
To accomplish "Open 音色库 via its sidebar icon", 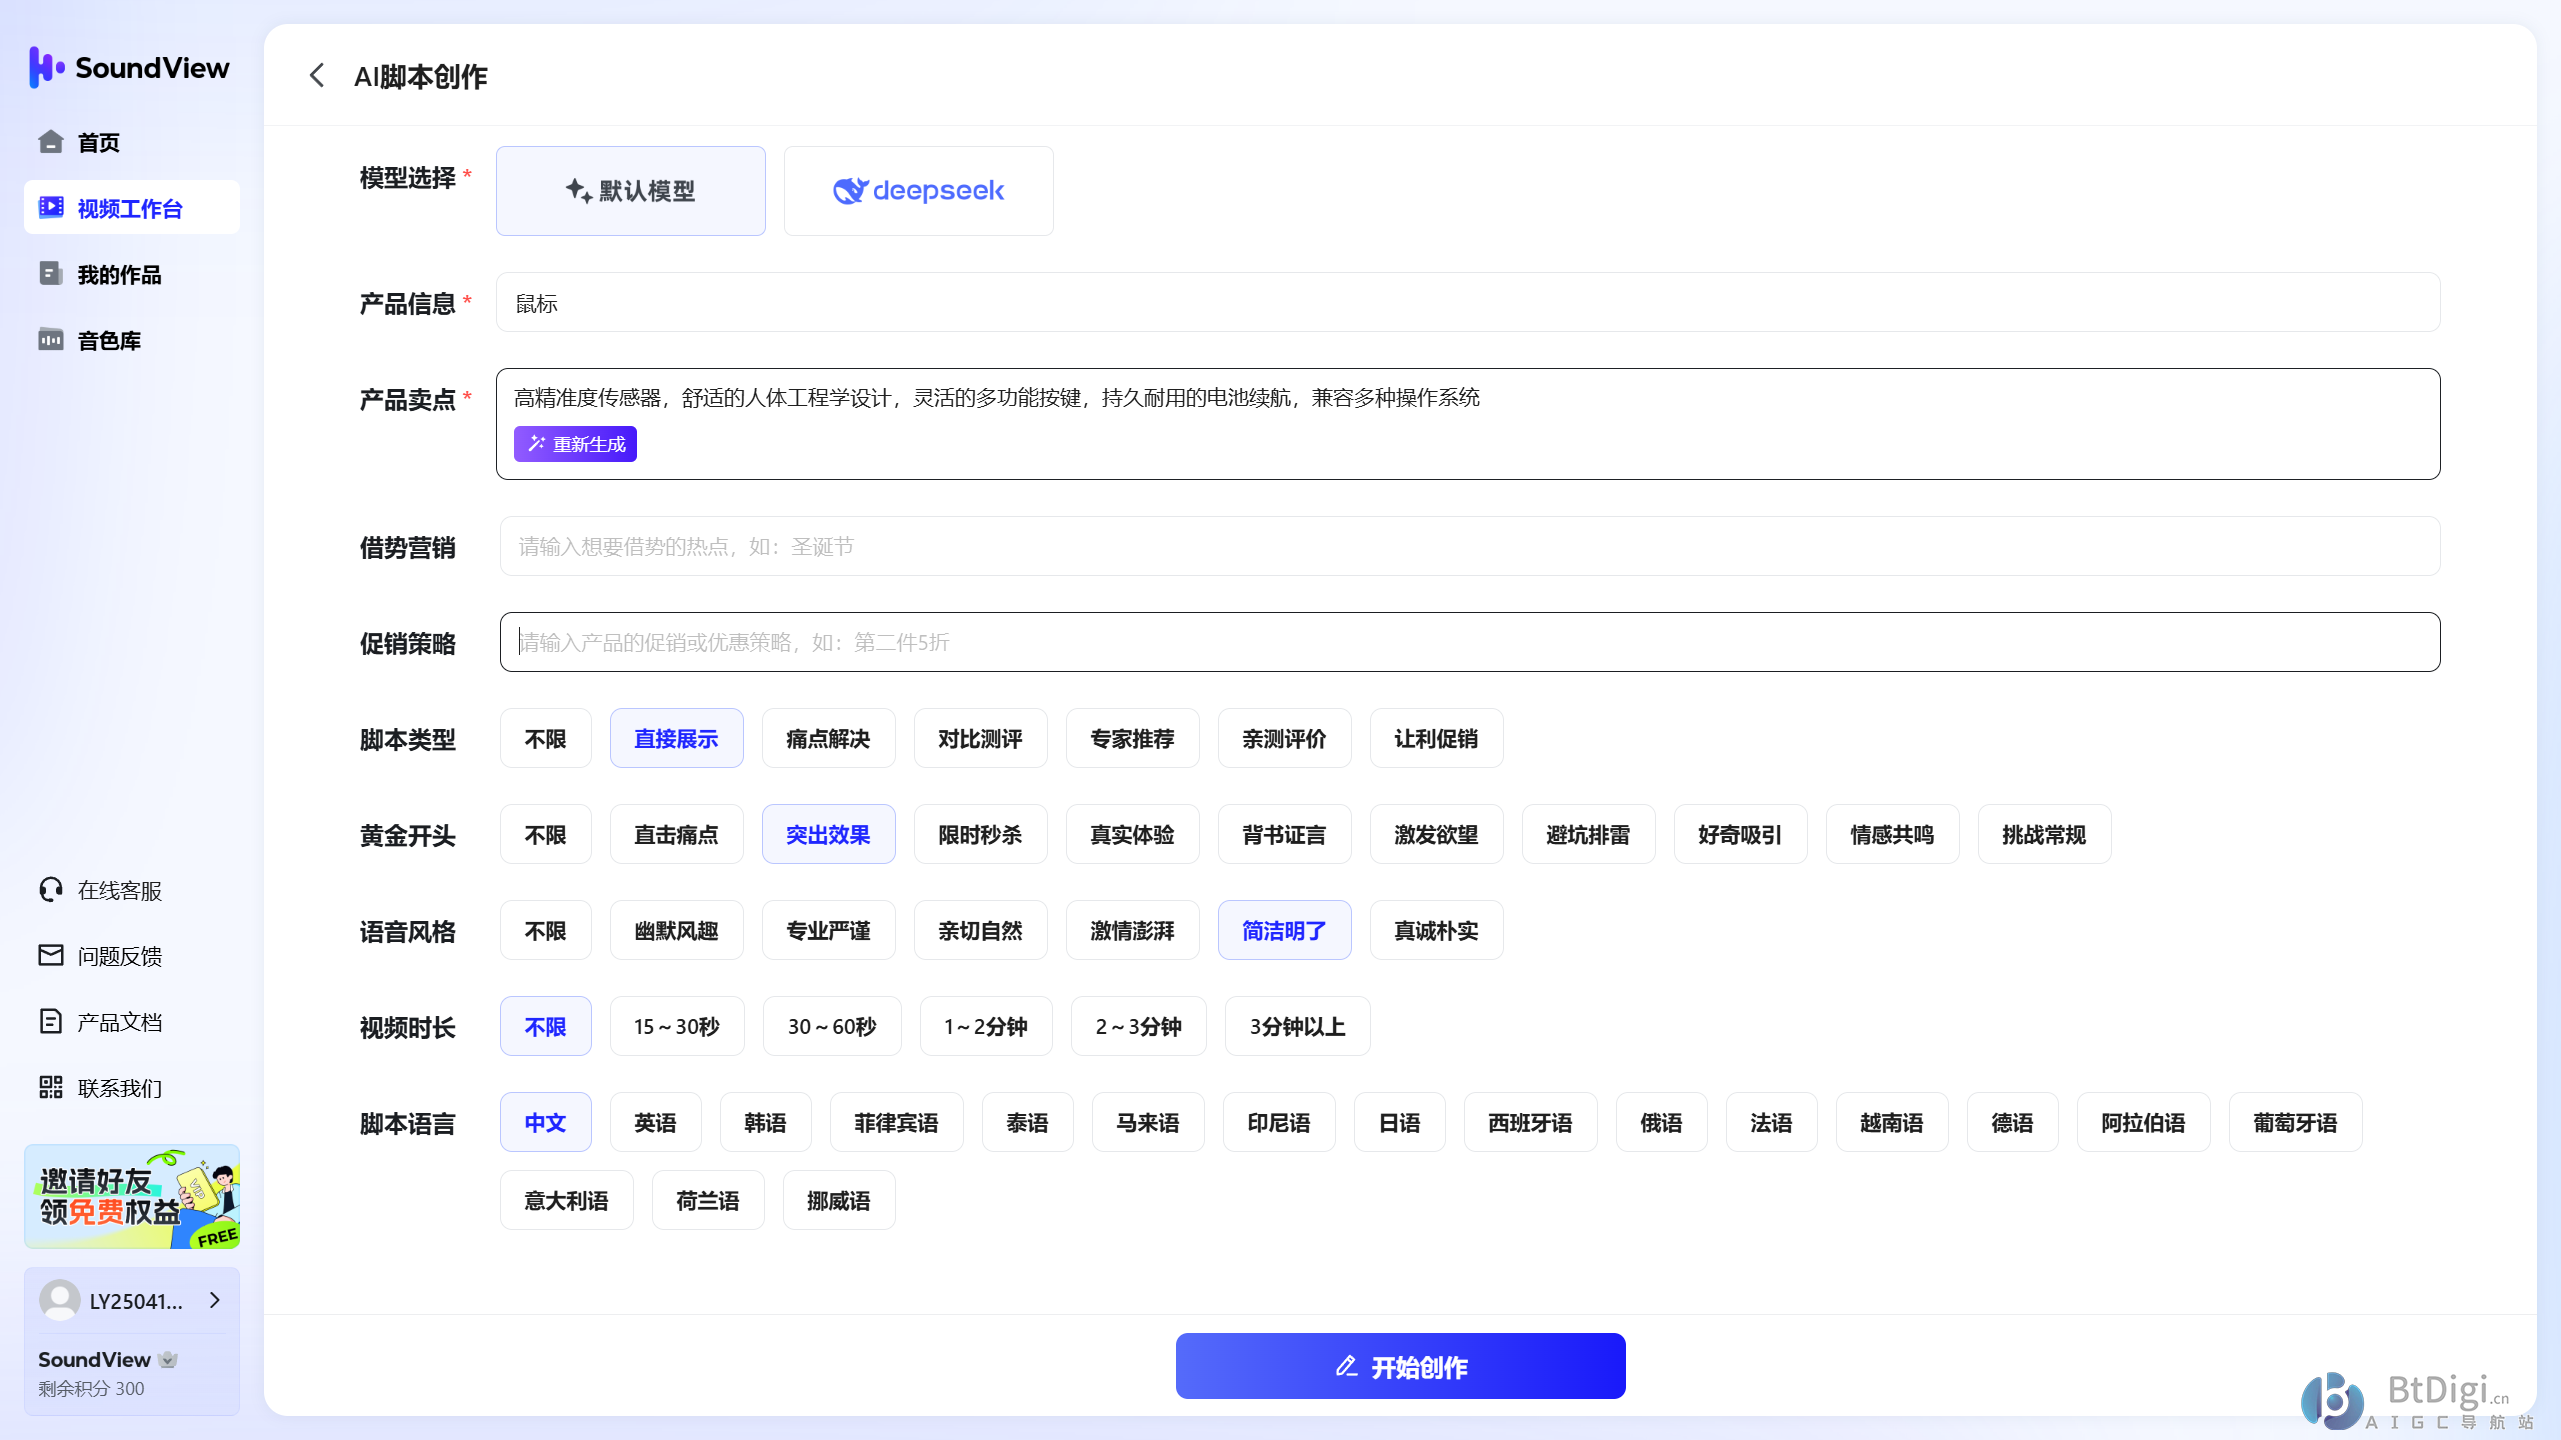I will (51, 340).
